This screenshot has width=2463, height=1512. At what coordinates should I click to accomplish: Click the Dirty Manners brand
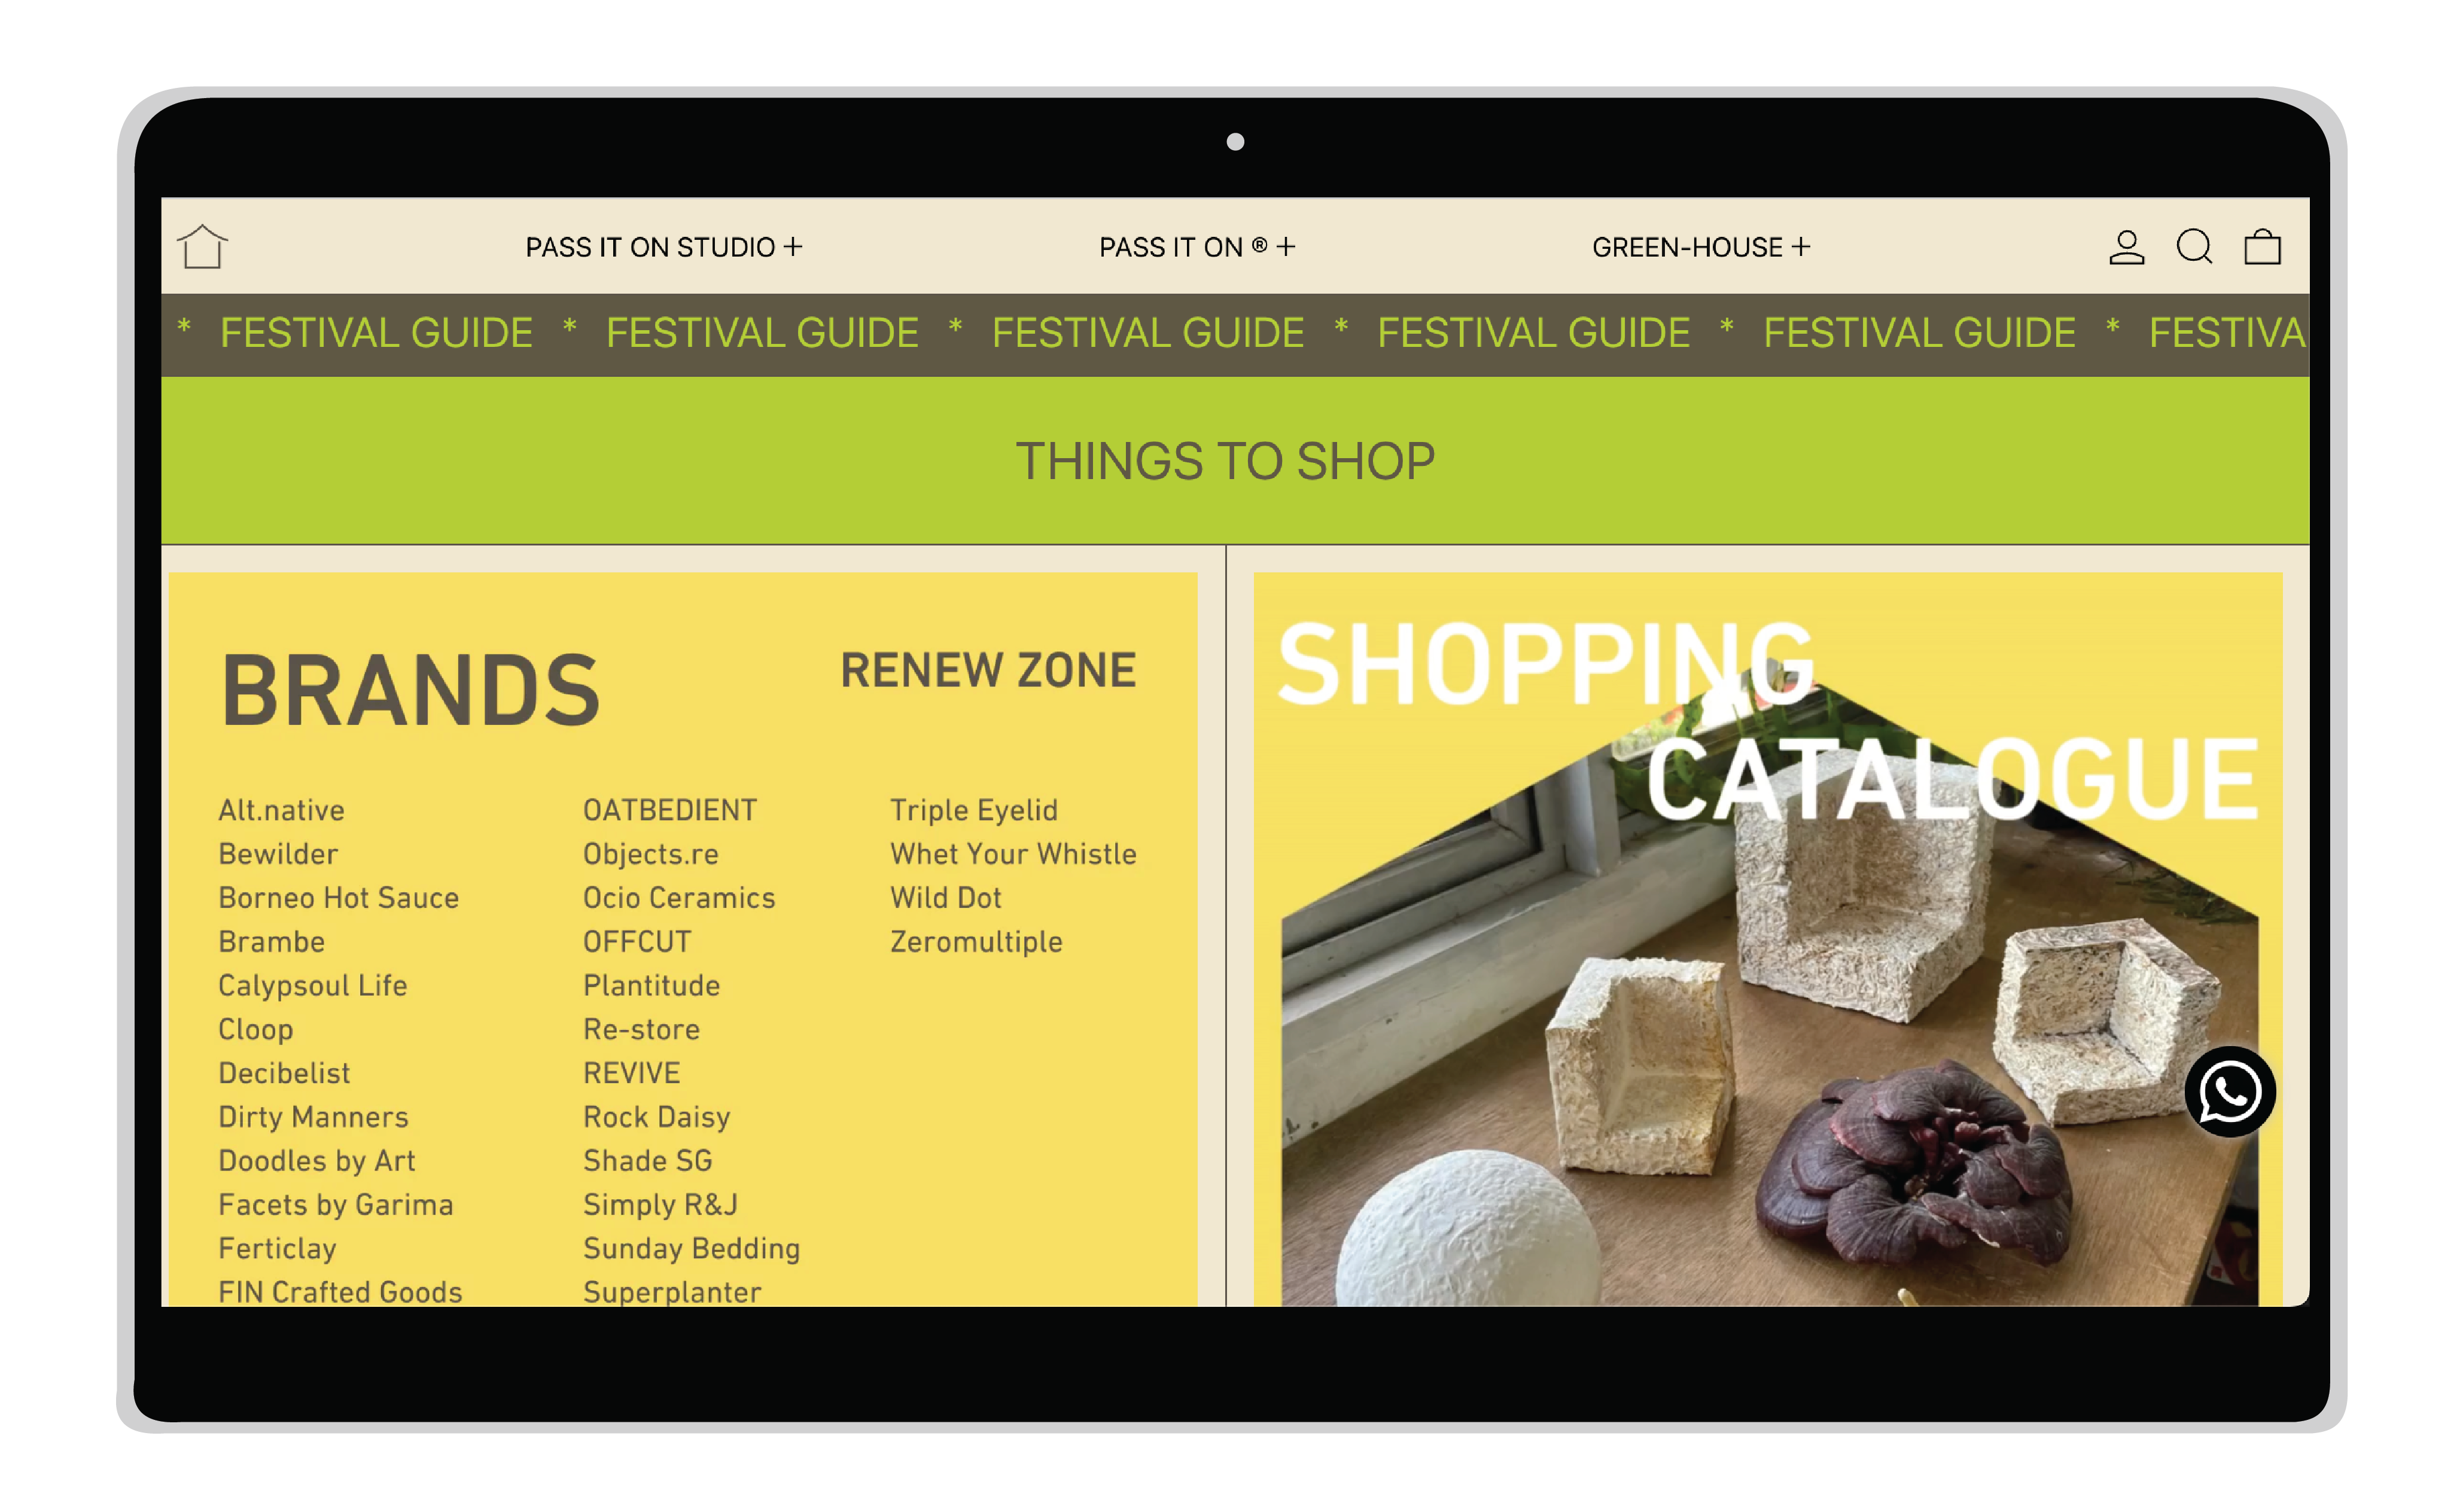point(313,1117)
